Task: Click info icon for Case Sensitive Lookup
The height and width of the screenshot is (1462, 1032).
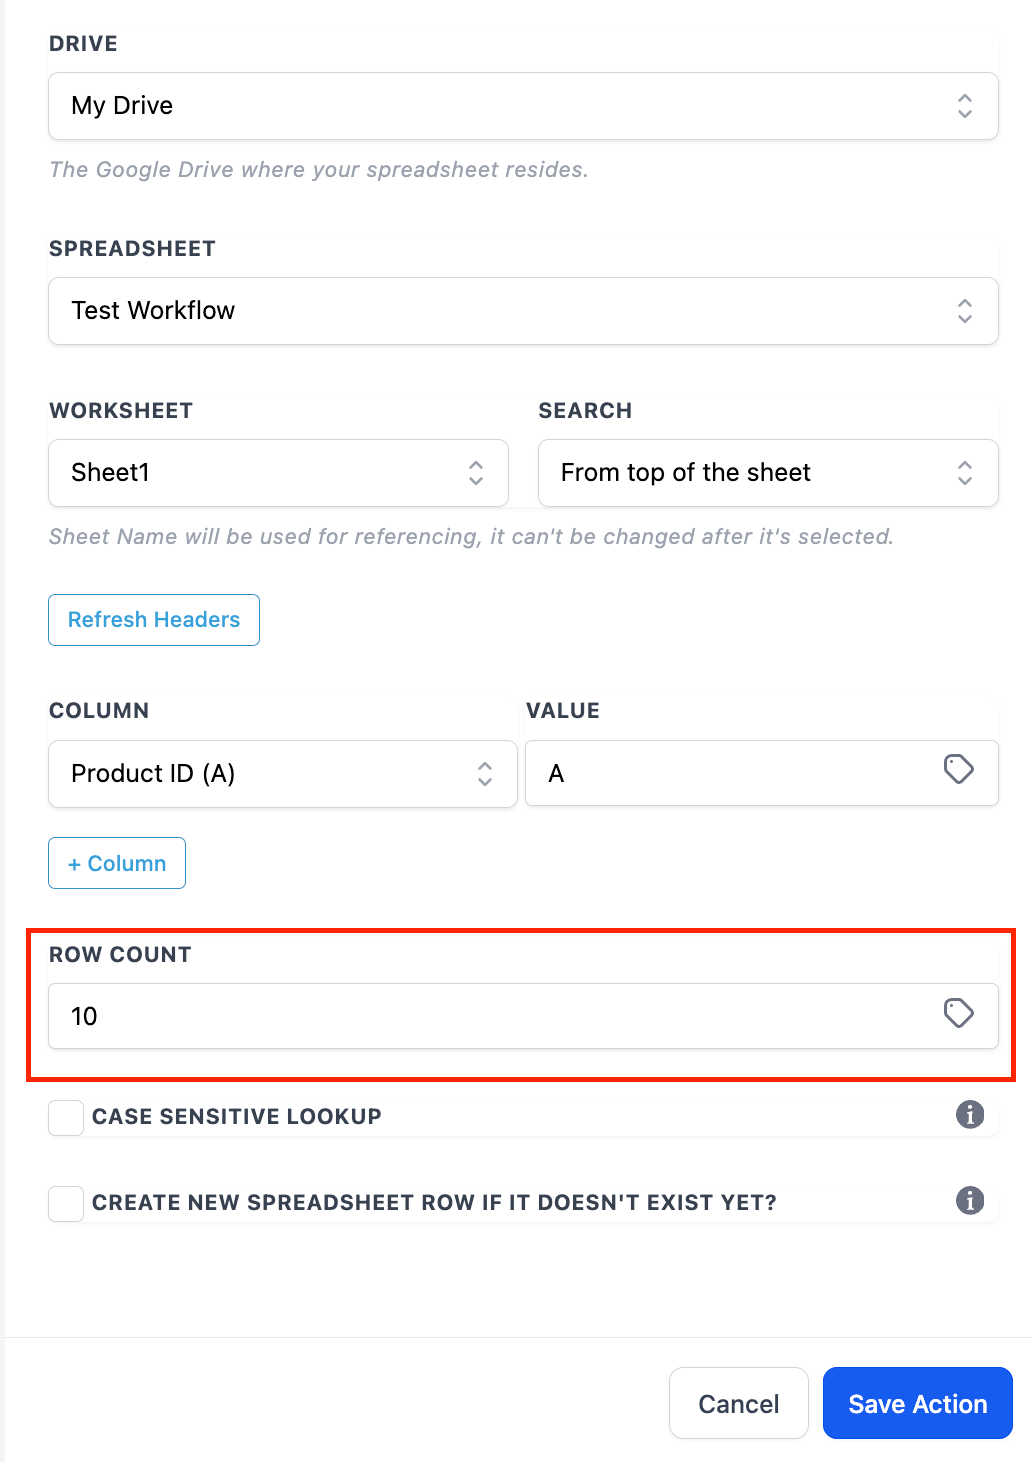Action: click(x=969, y=1114)
